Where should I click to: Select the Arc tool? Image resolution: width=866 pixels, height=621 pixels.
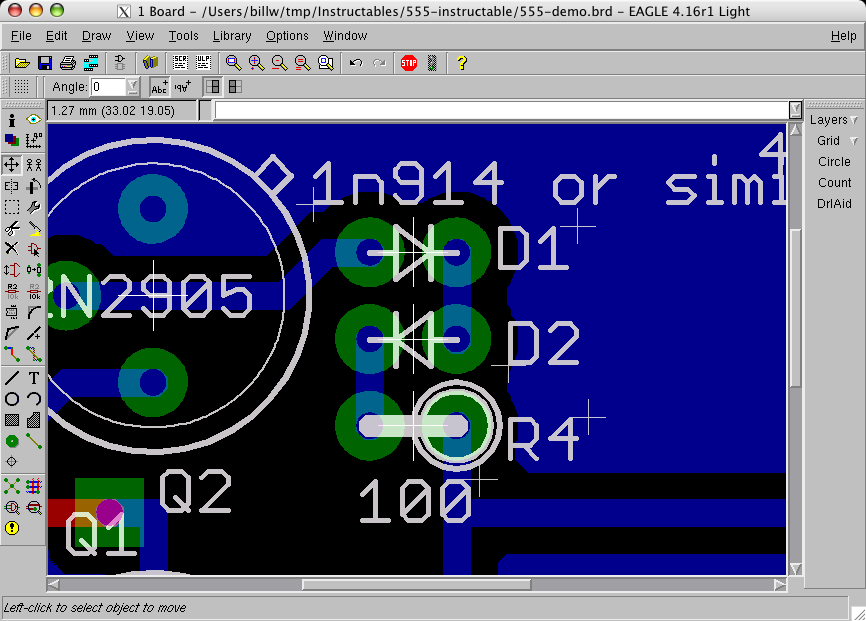point(34,399)
